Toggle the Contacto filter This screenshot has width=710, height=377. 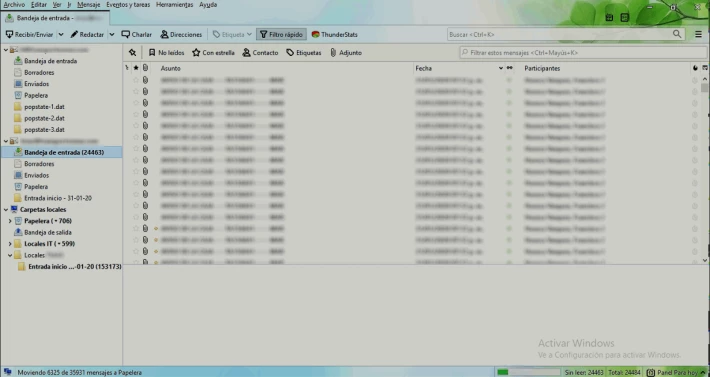[260, 52]
